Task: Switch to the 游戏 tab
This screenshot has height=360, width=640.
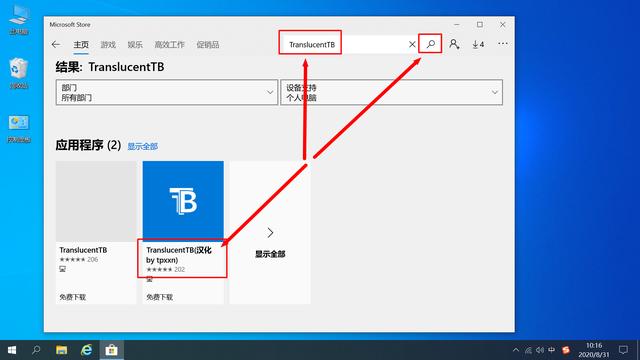Action: point(108,44)
